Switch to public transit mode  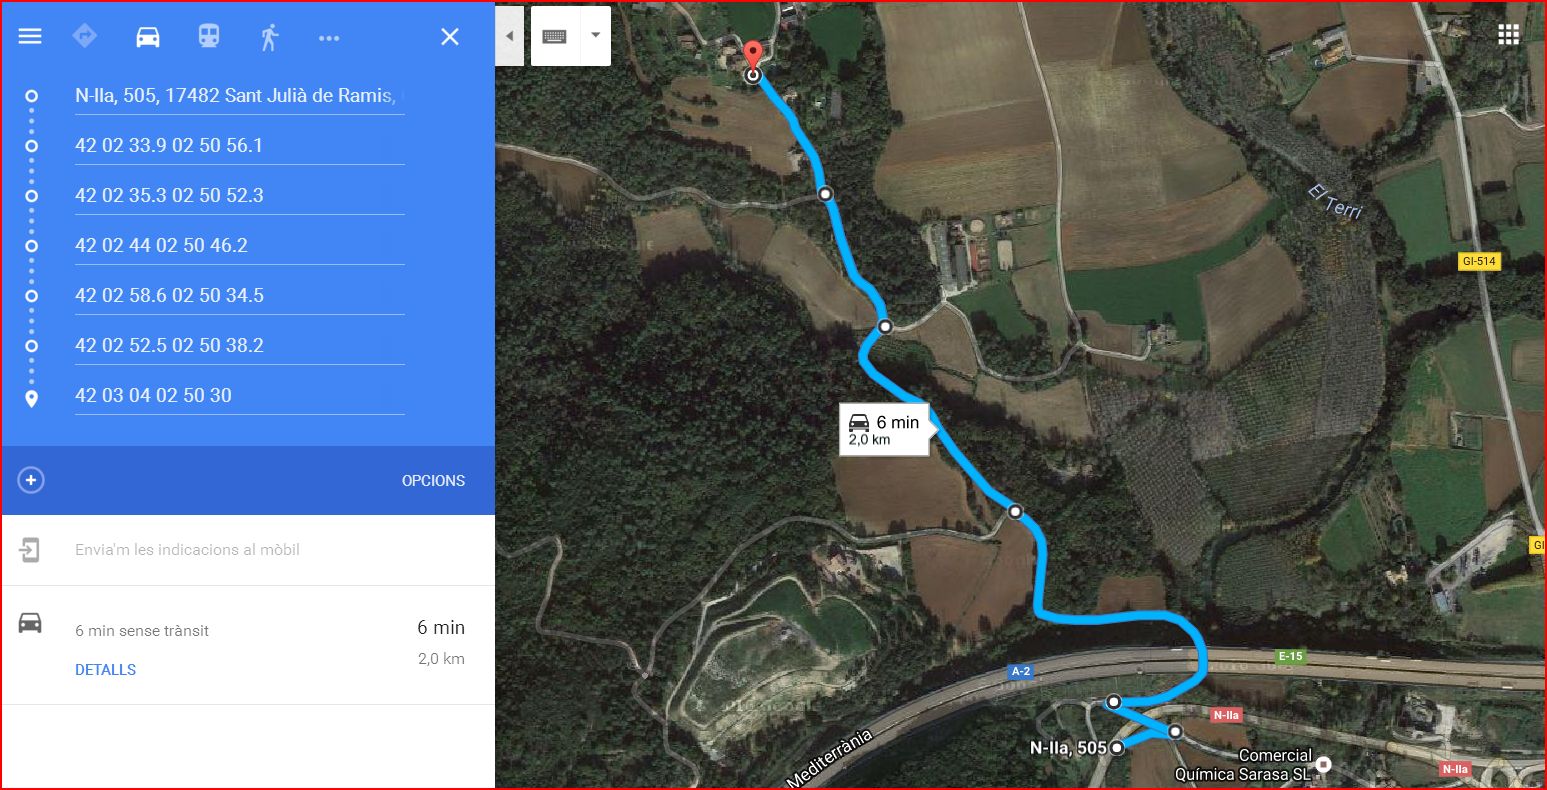pyautogui.click(x=208, y=37)
